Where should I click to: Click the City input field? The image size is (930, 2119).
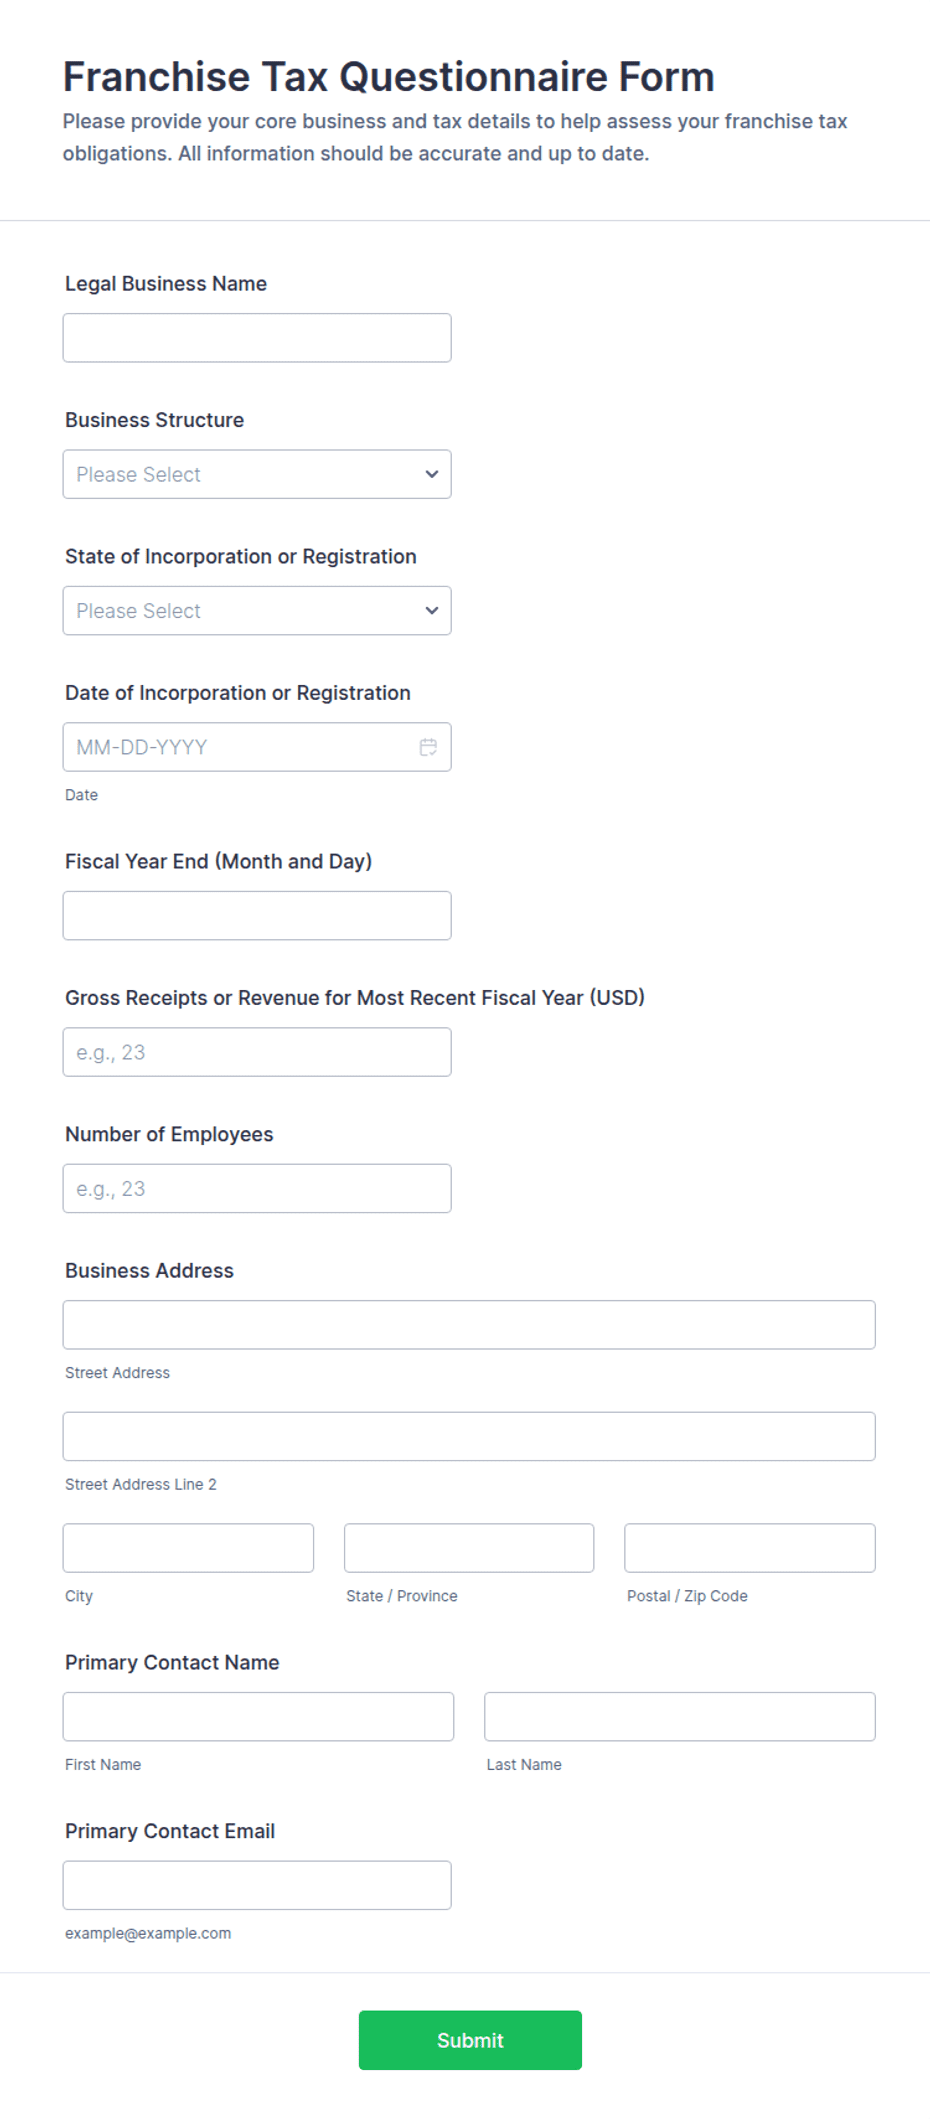tap(188, 1548)
